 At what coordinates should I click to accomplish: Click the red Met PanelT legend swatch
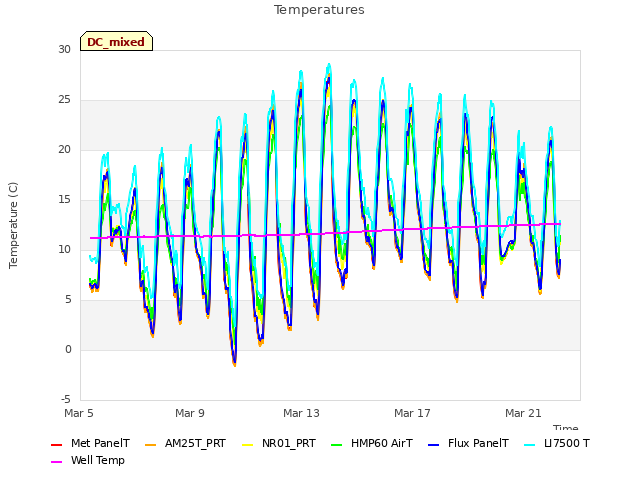click(56, 444)
